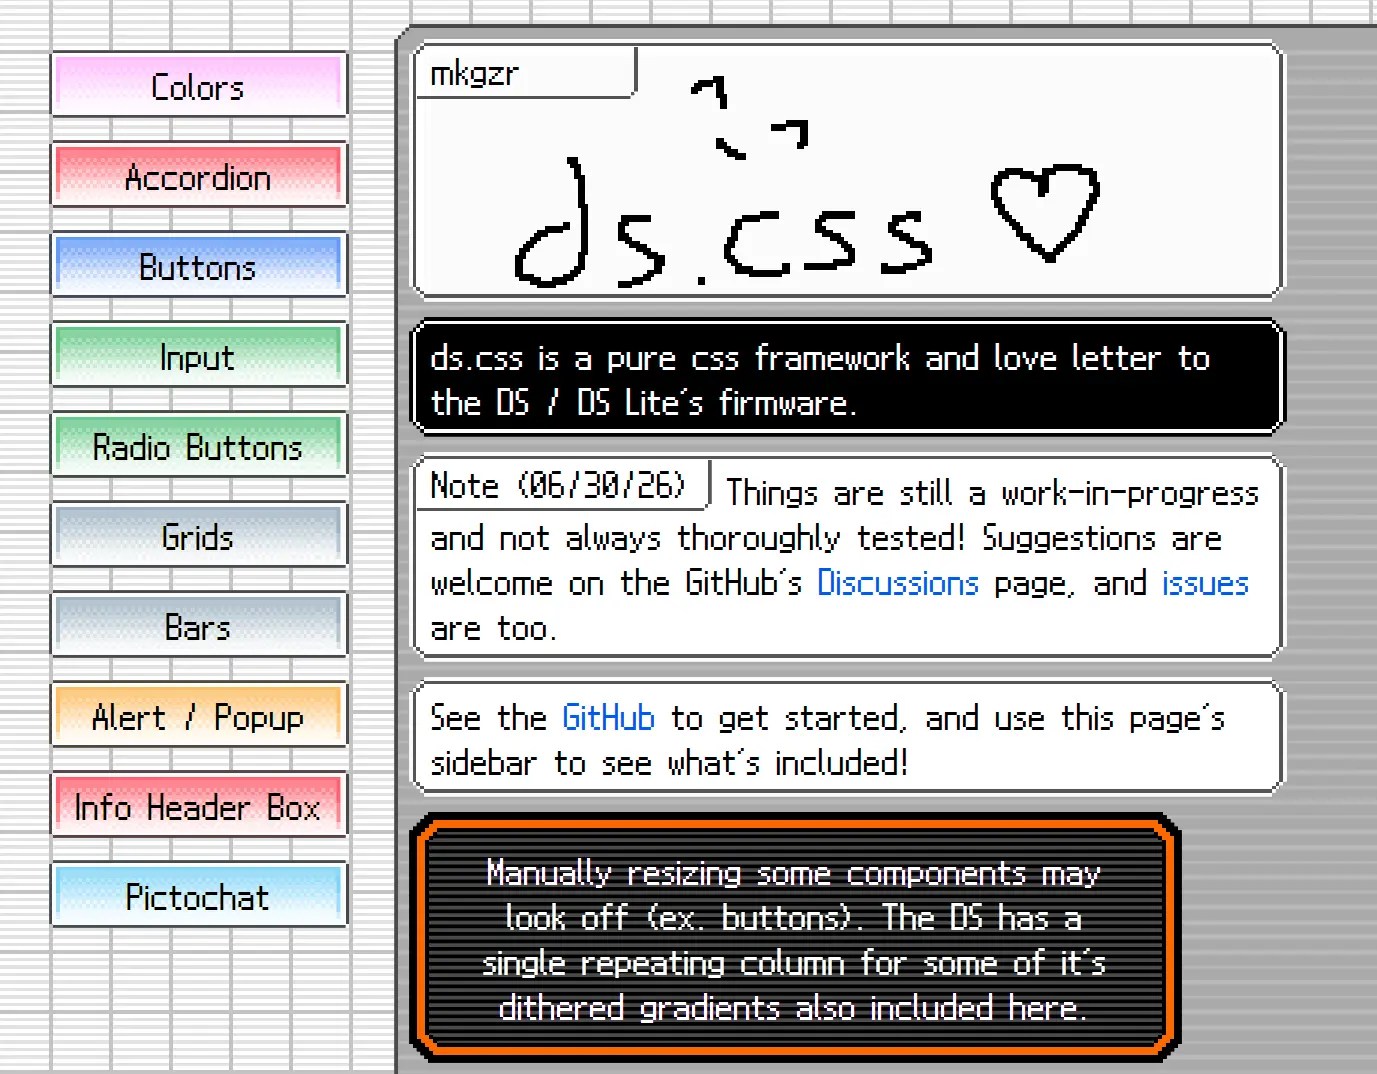Screen dimensions: 1377x1074
Task: Open the Alert / Popup section
Action: click(x=199, y=716)
